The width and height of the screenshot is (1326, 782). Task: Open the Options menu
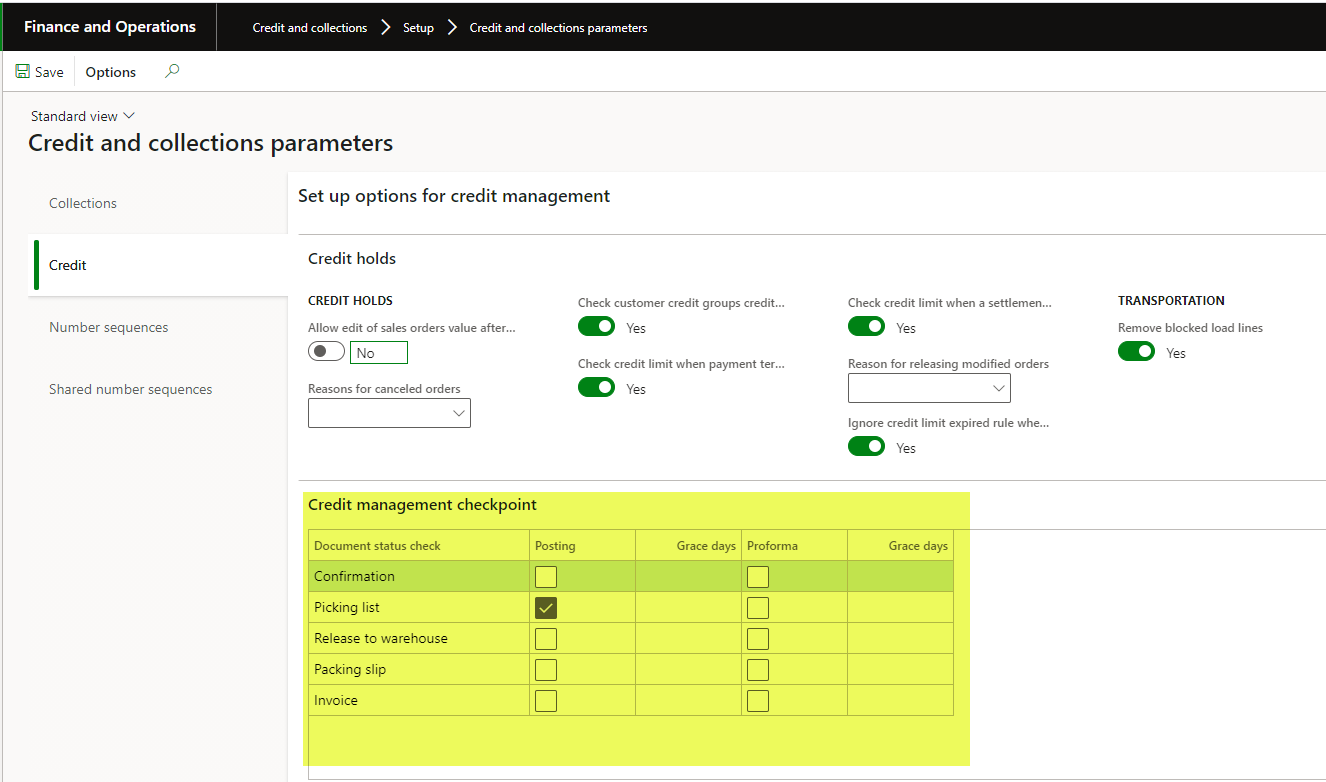(x=110, y=72)
